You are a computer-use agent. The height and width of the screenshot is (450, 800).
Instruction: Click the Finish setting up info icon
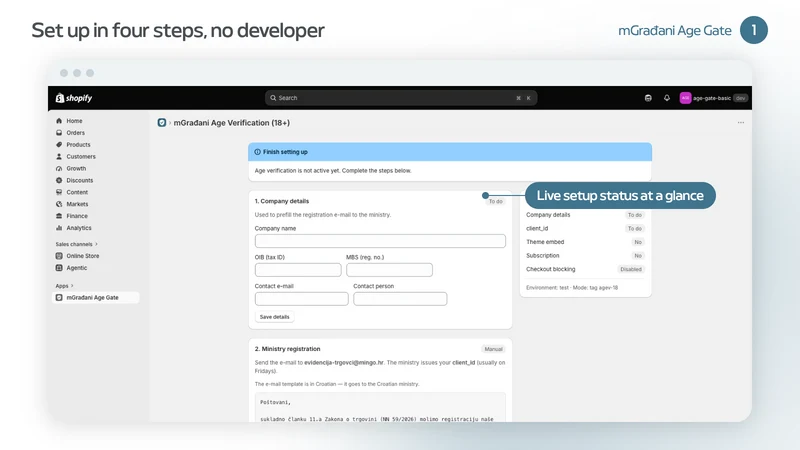pos(258,152)
